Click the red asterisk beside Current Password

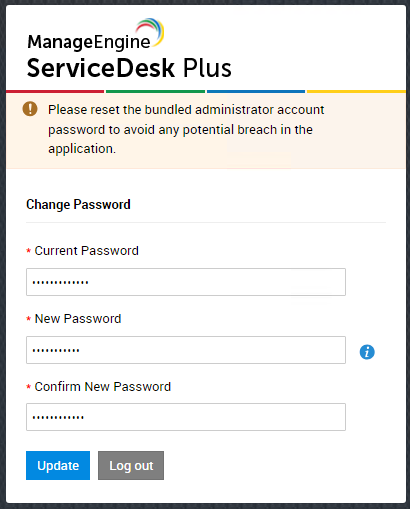29,251
